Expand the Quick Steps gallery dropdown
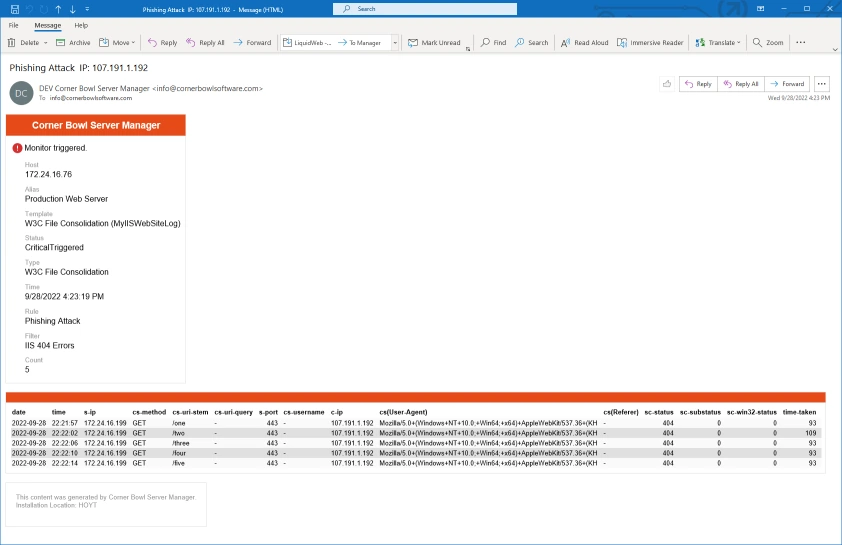 395,42
